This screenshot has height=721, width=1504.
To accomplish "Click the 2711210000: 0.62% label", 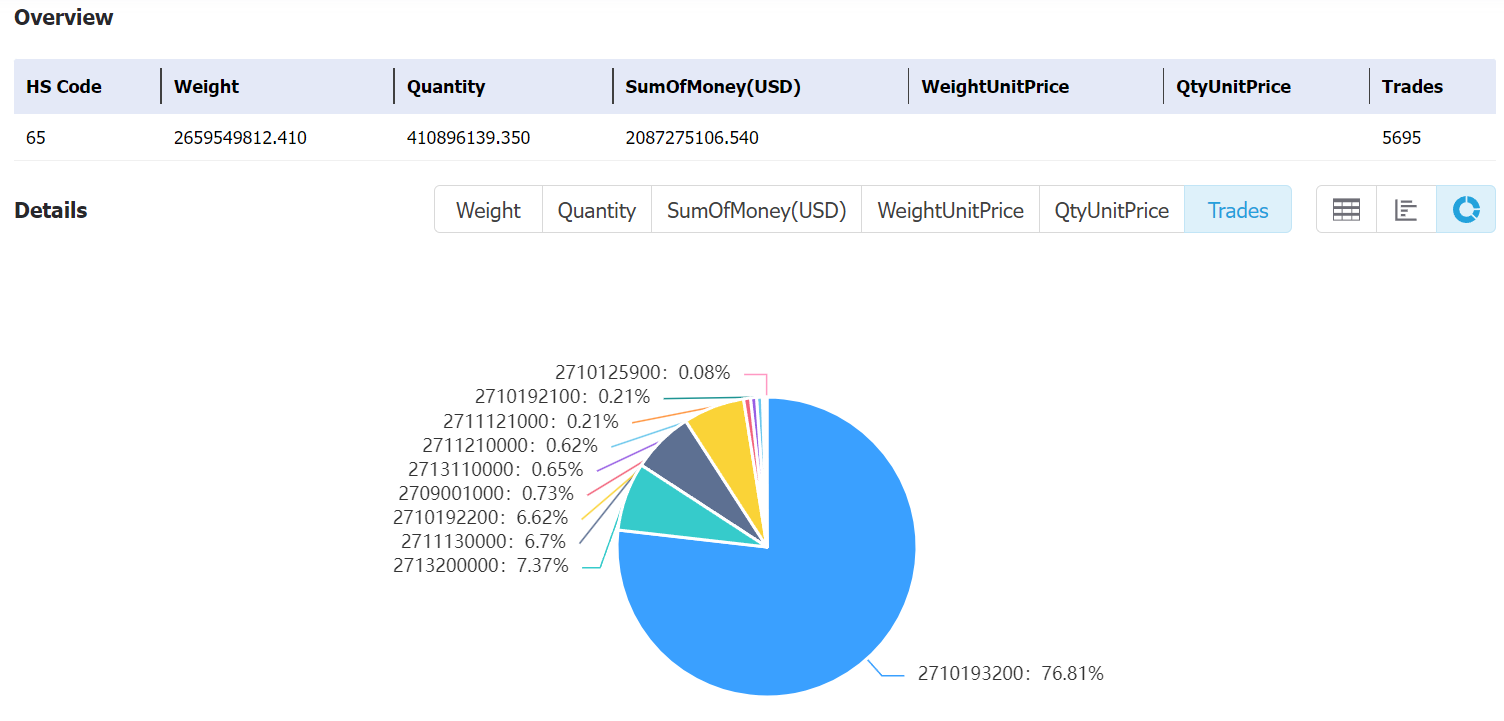I will tap(510, 445).
